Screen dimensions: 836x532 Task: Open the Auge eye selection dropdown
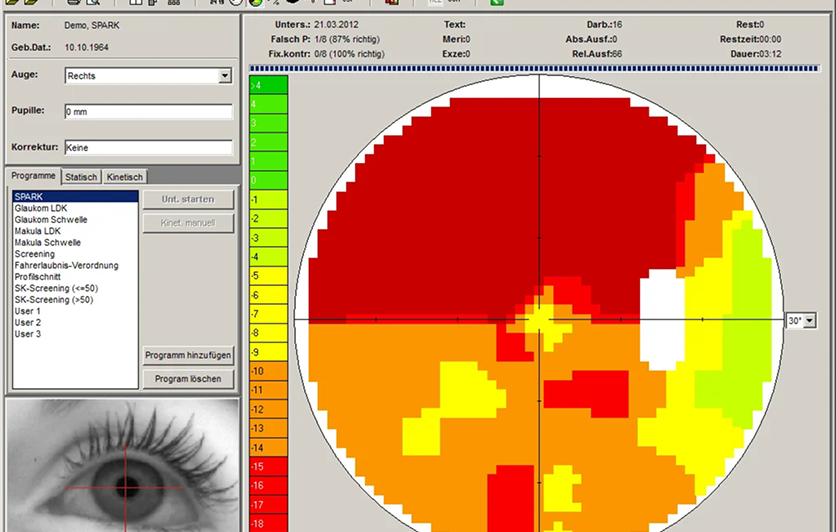225,76
